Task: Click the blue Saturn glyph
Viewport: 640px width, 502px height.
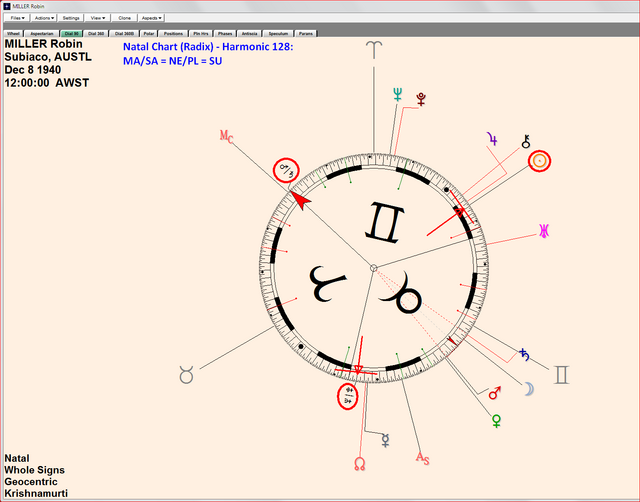Action: 524,355
